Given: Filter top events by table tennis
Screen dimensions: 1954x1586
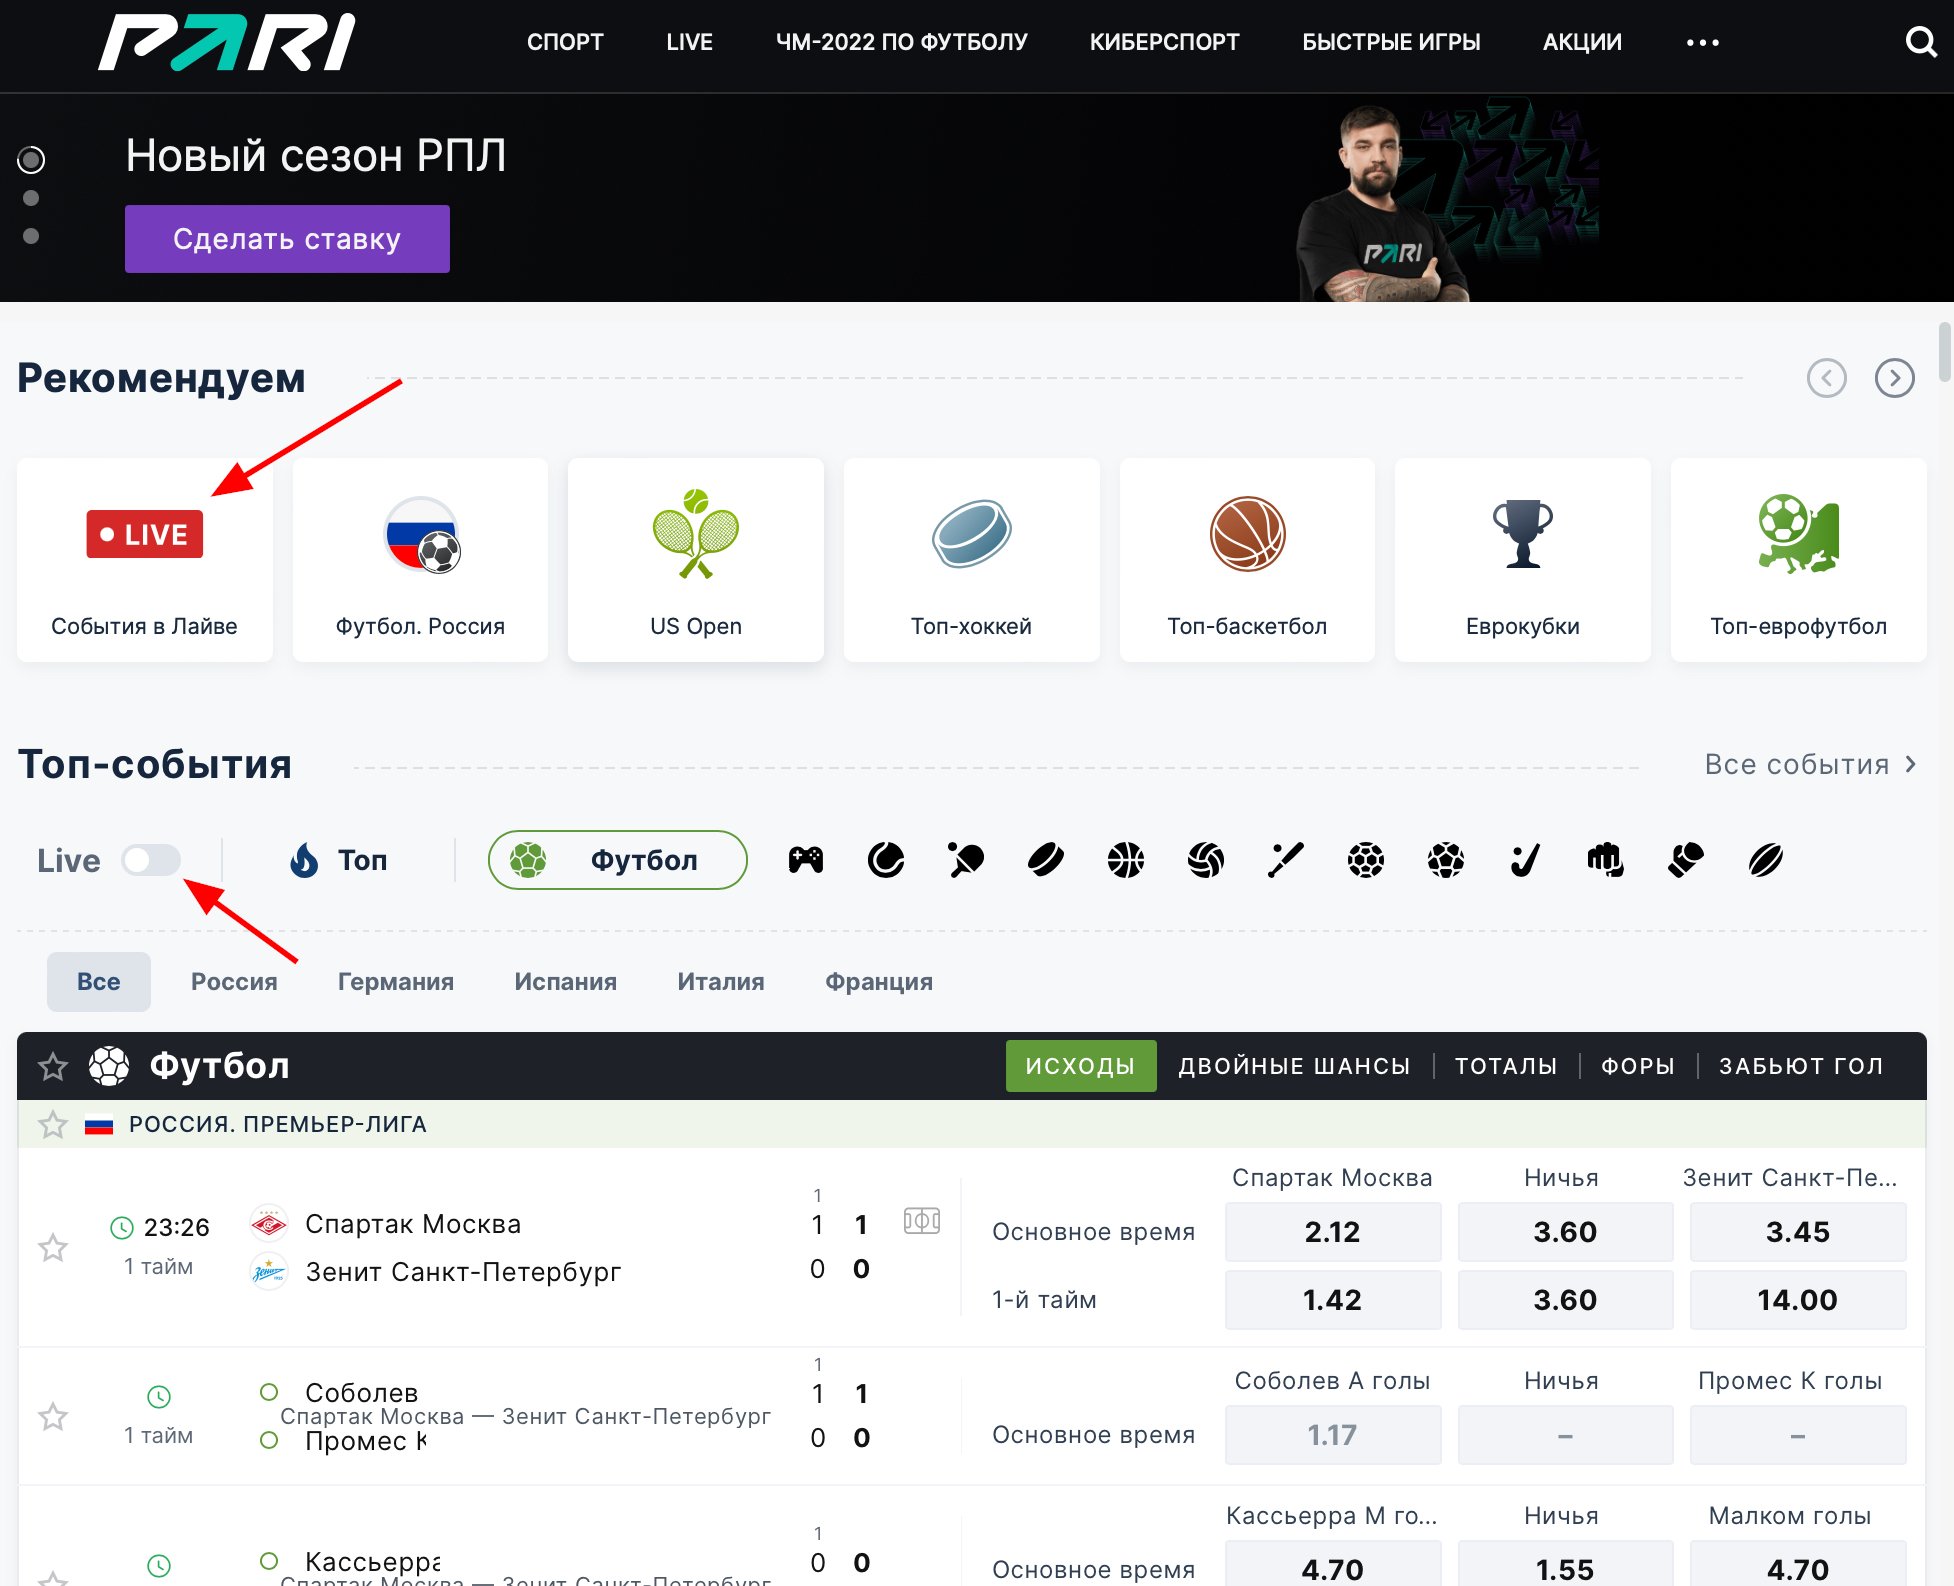Looking at the screenshot, I should point(966,860).
